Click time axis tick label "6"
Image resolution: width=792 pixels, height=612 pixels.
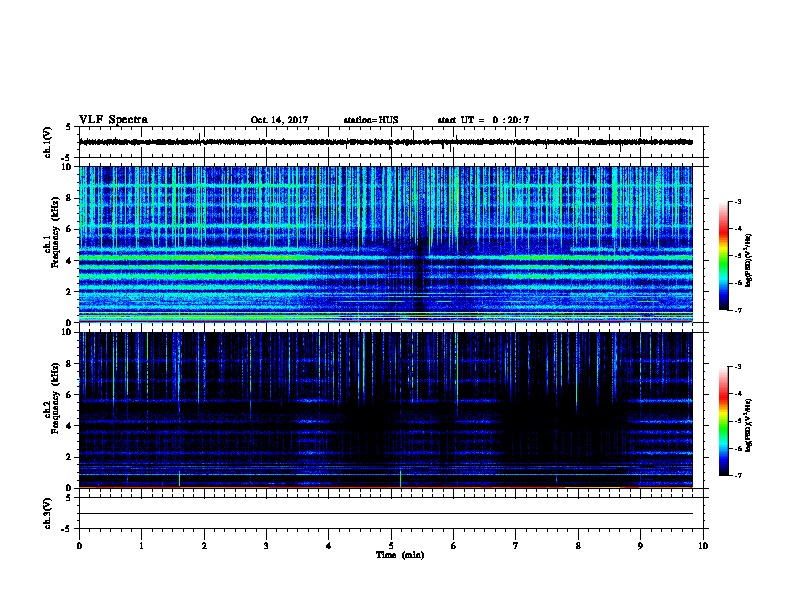tap(453, 546)
